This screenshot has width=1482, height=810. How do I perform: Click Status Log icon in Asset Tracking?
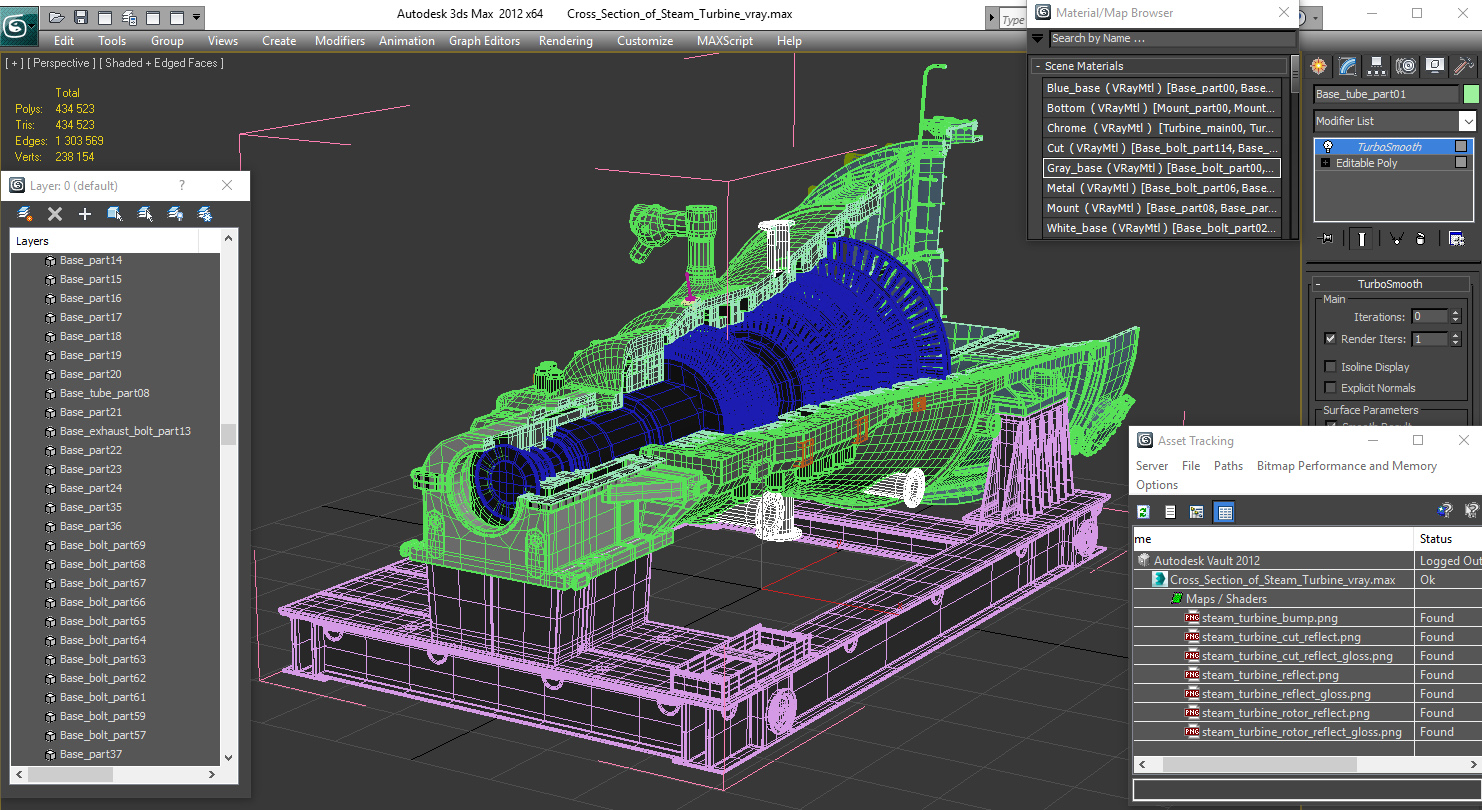pos(1170,512)
